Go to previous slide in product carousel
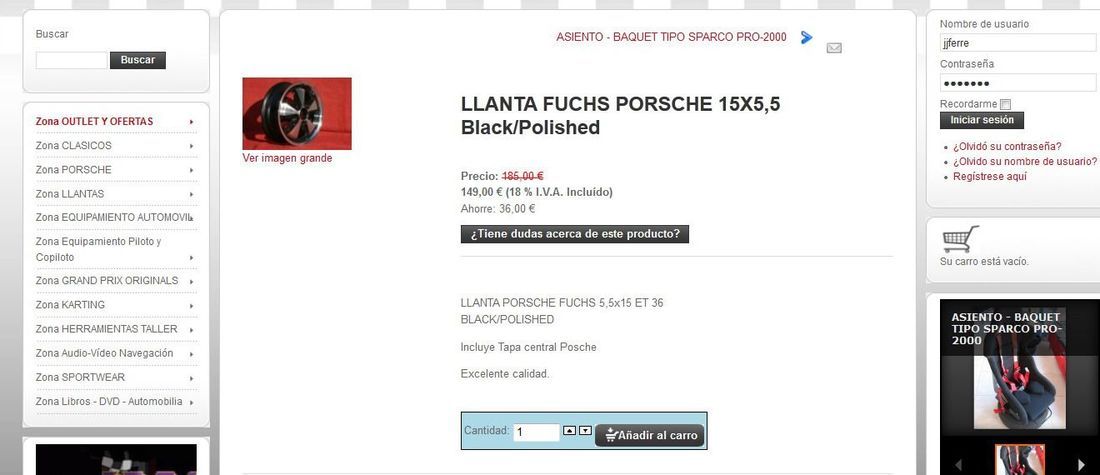1100x475 pixels. (957, 464)
